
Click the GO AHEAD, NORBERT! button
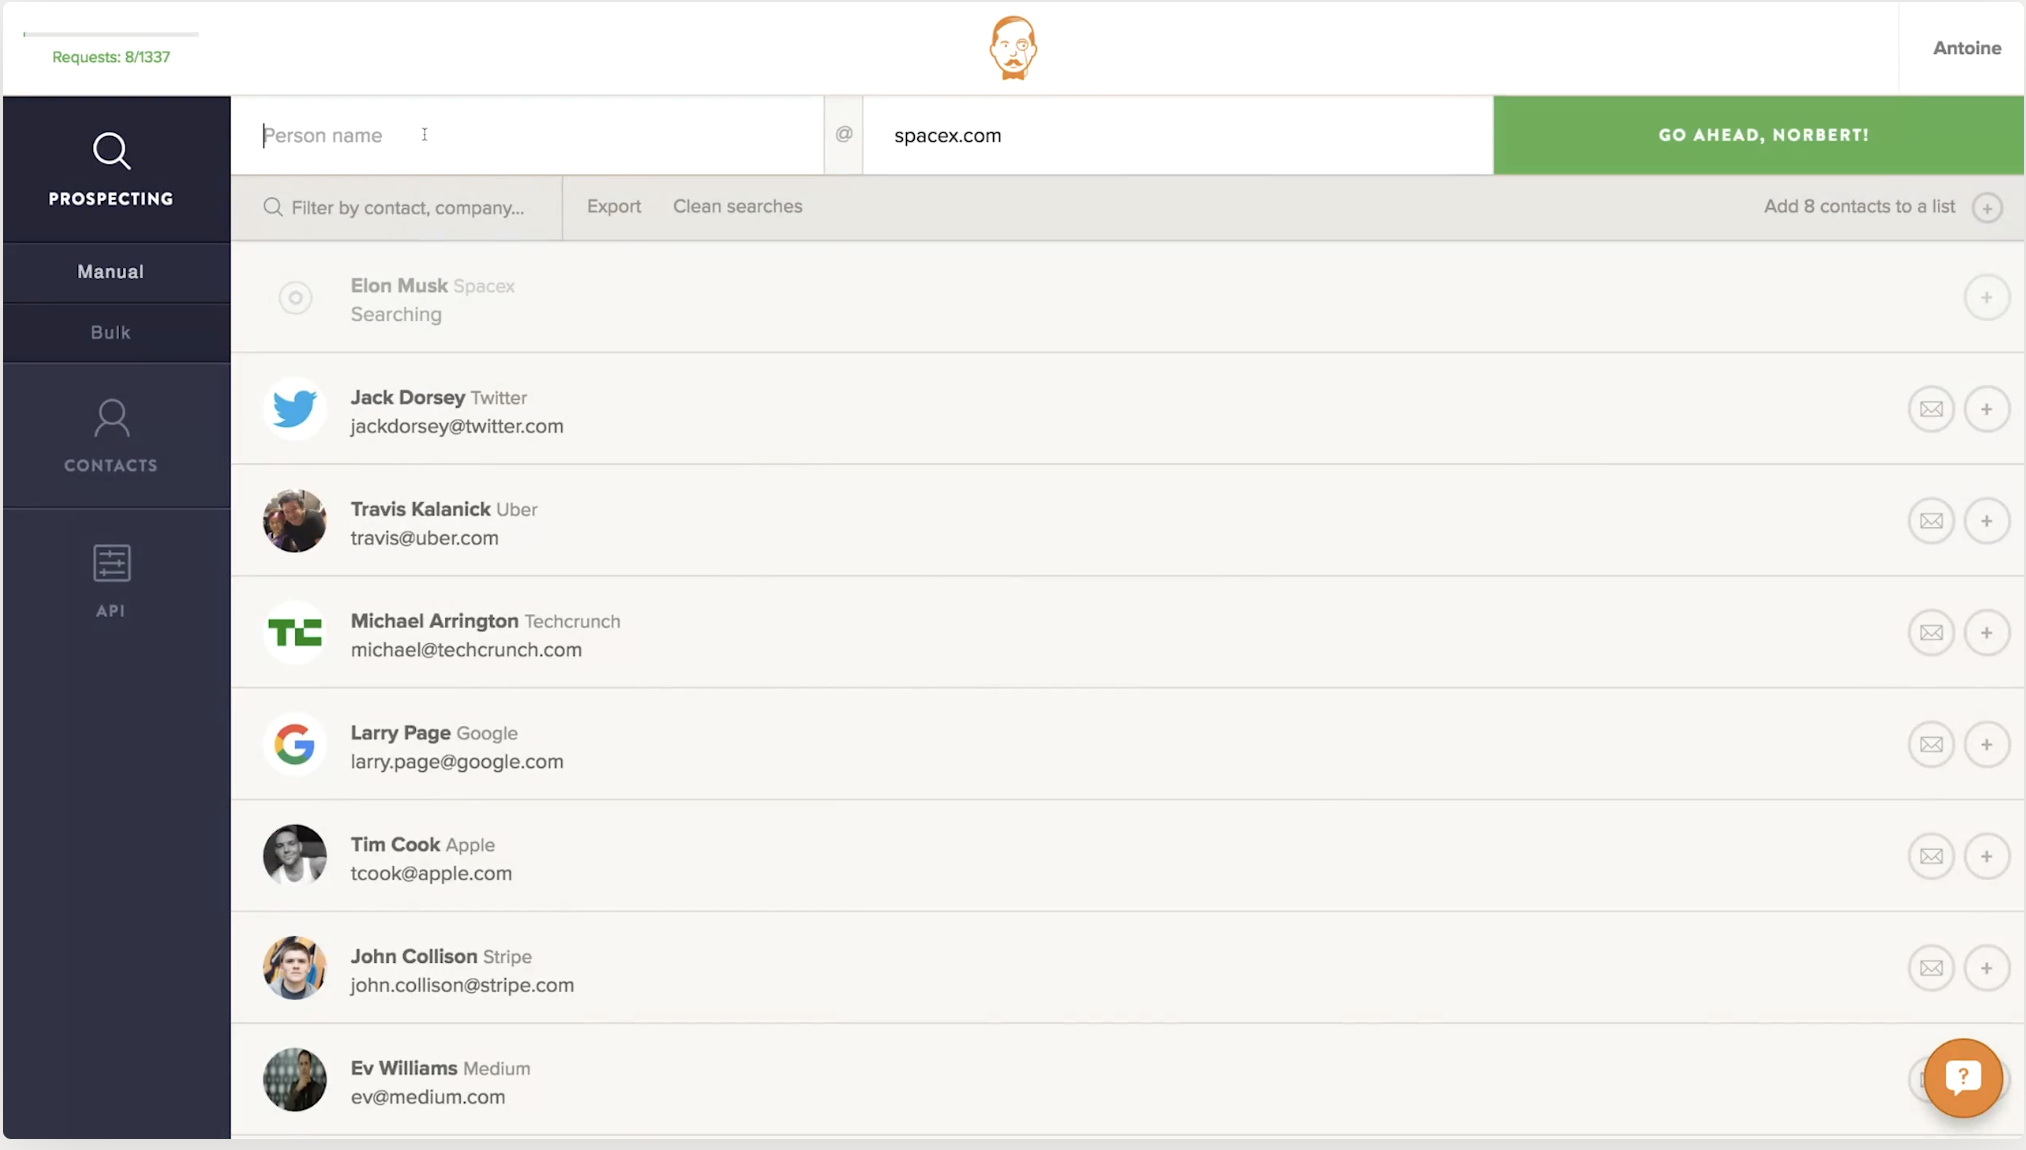point(1759,135)
